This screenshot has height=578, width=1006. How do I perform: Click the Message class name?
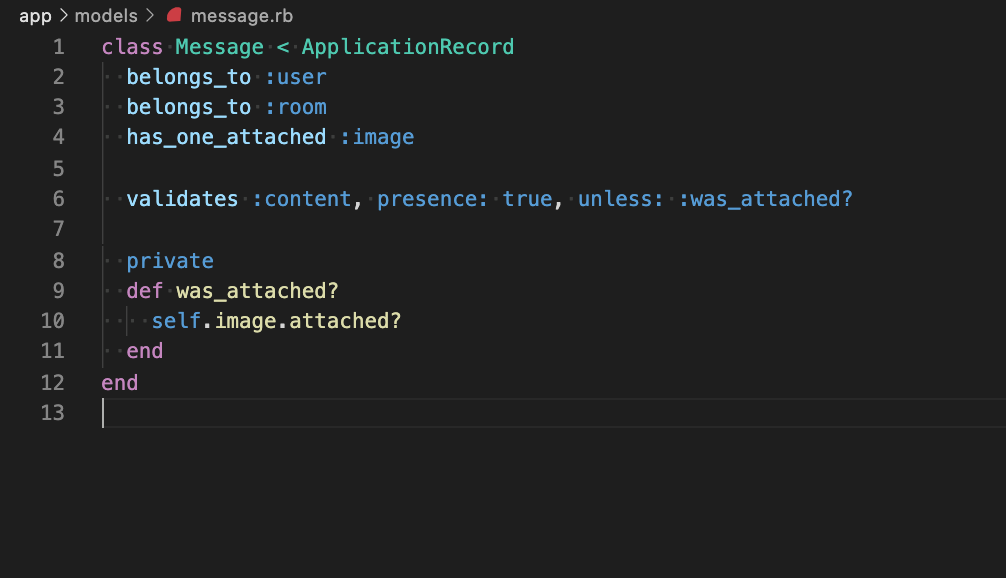pyautogui.click(x=219, y=47)
